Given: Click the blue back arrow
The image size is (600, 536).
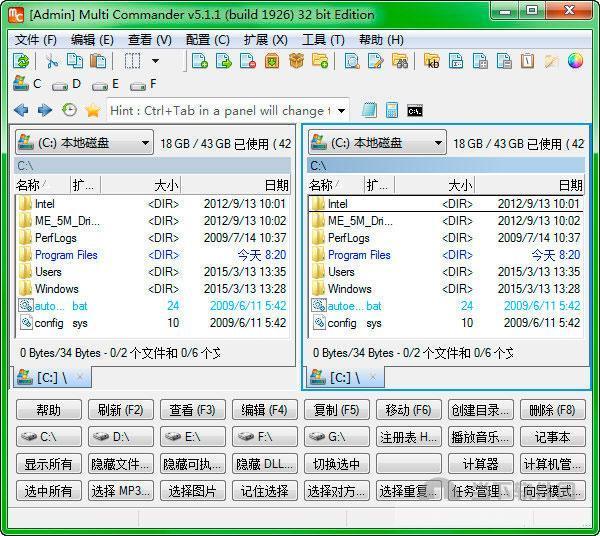Looking at the screenshot, I should [x=21, y=111].
